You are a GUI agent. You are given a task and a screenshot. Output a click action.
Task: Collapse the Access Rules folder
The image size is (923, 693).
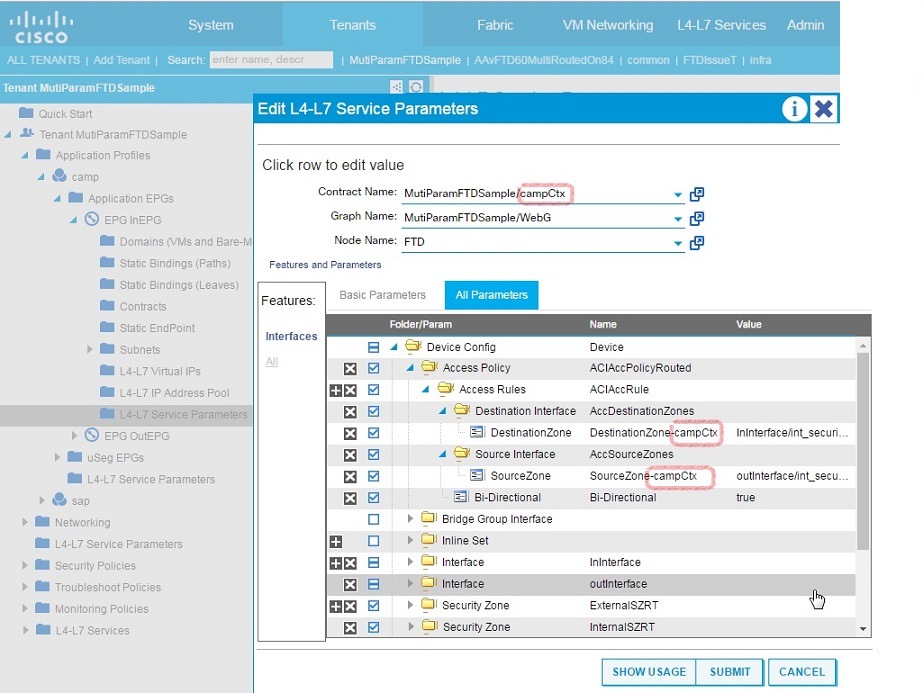coord(426,390)
